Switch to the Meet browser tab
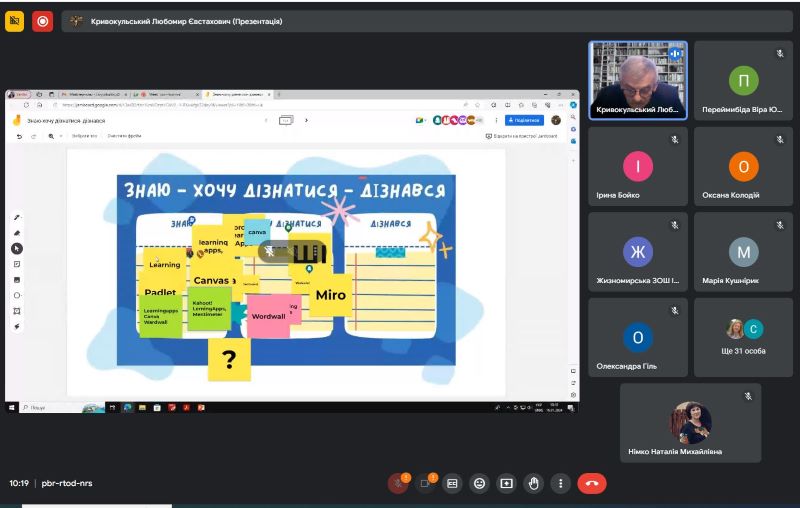Viewport: 800px width, 508px height. click(164, 94)
